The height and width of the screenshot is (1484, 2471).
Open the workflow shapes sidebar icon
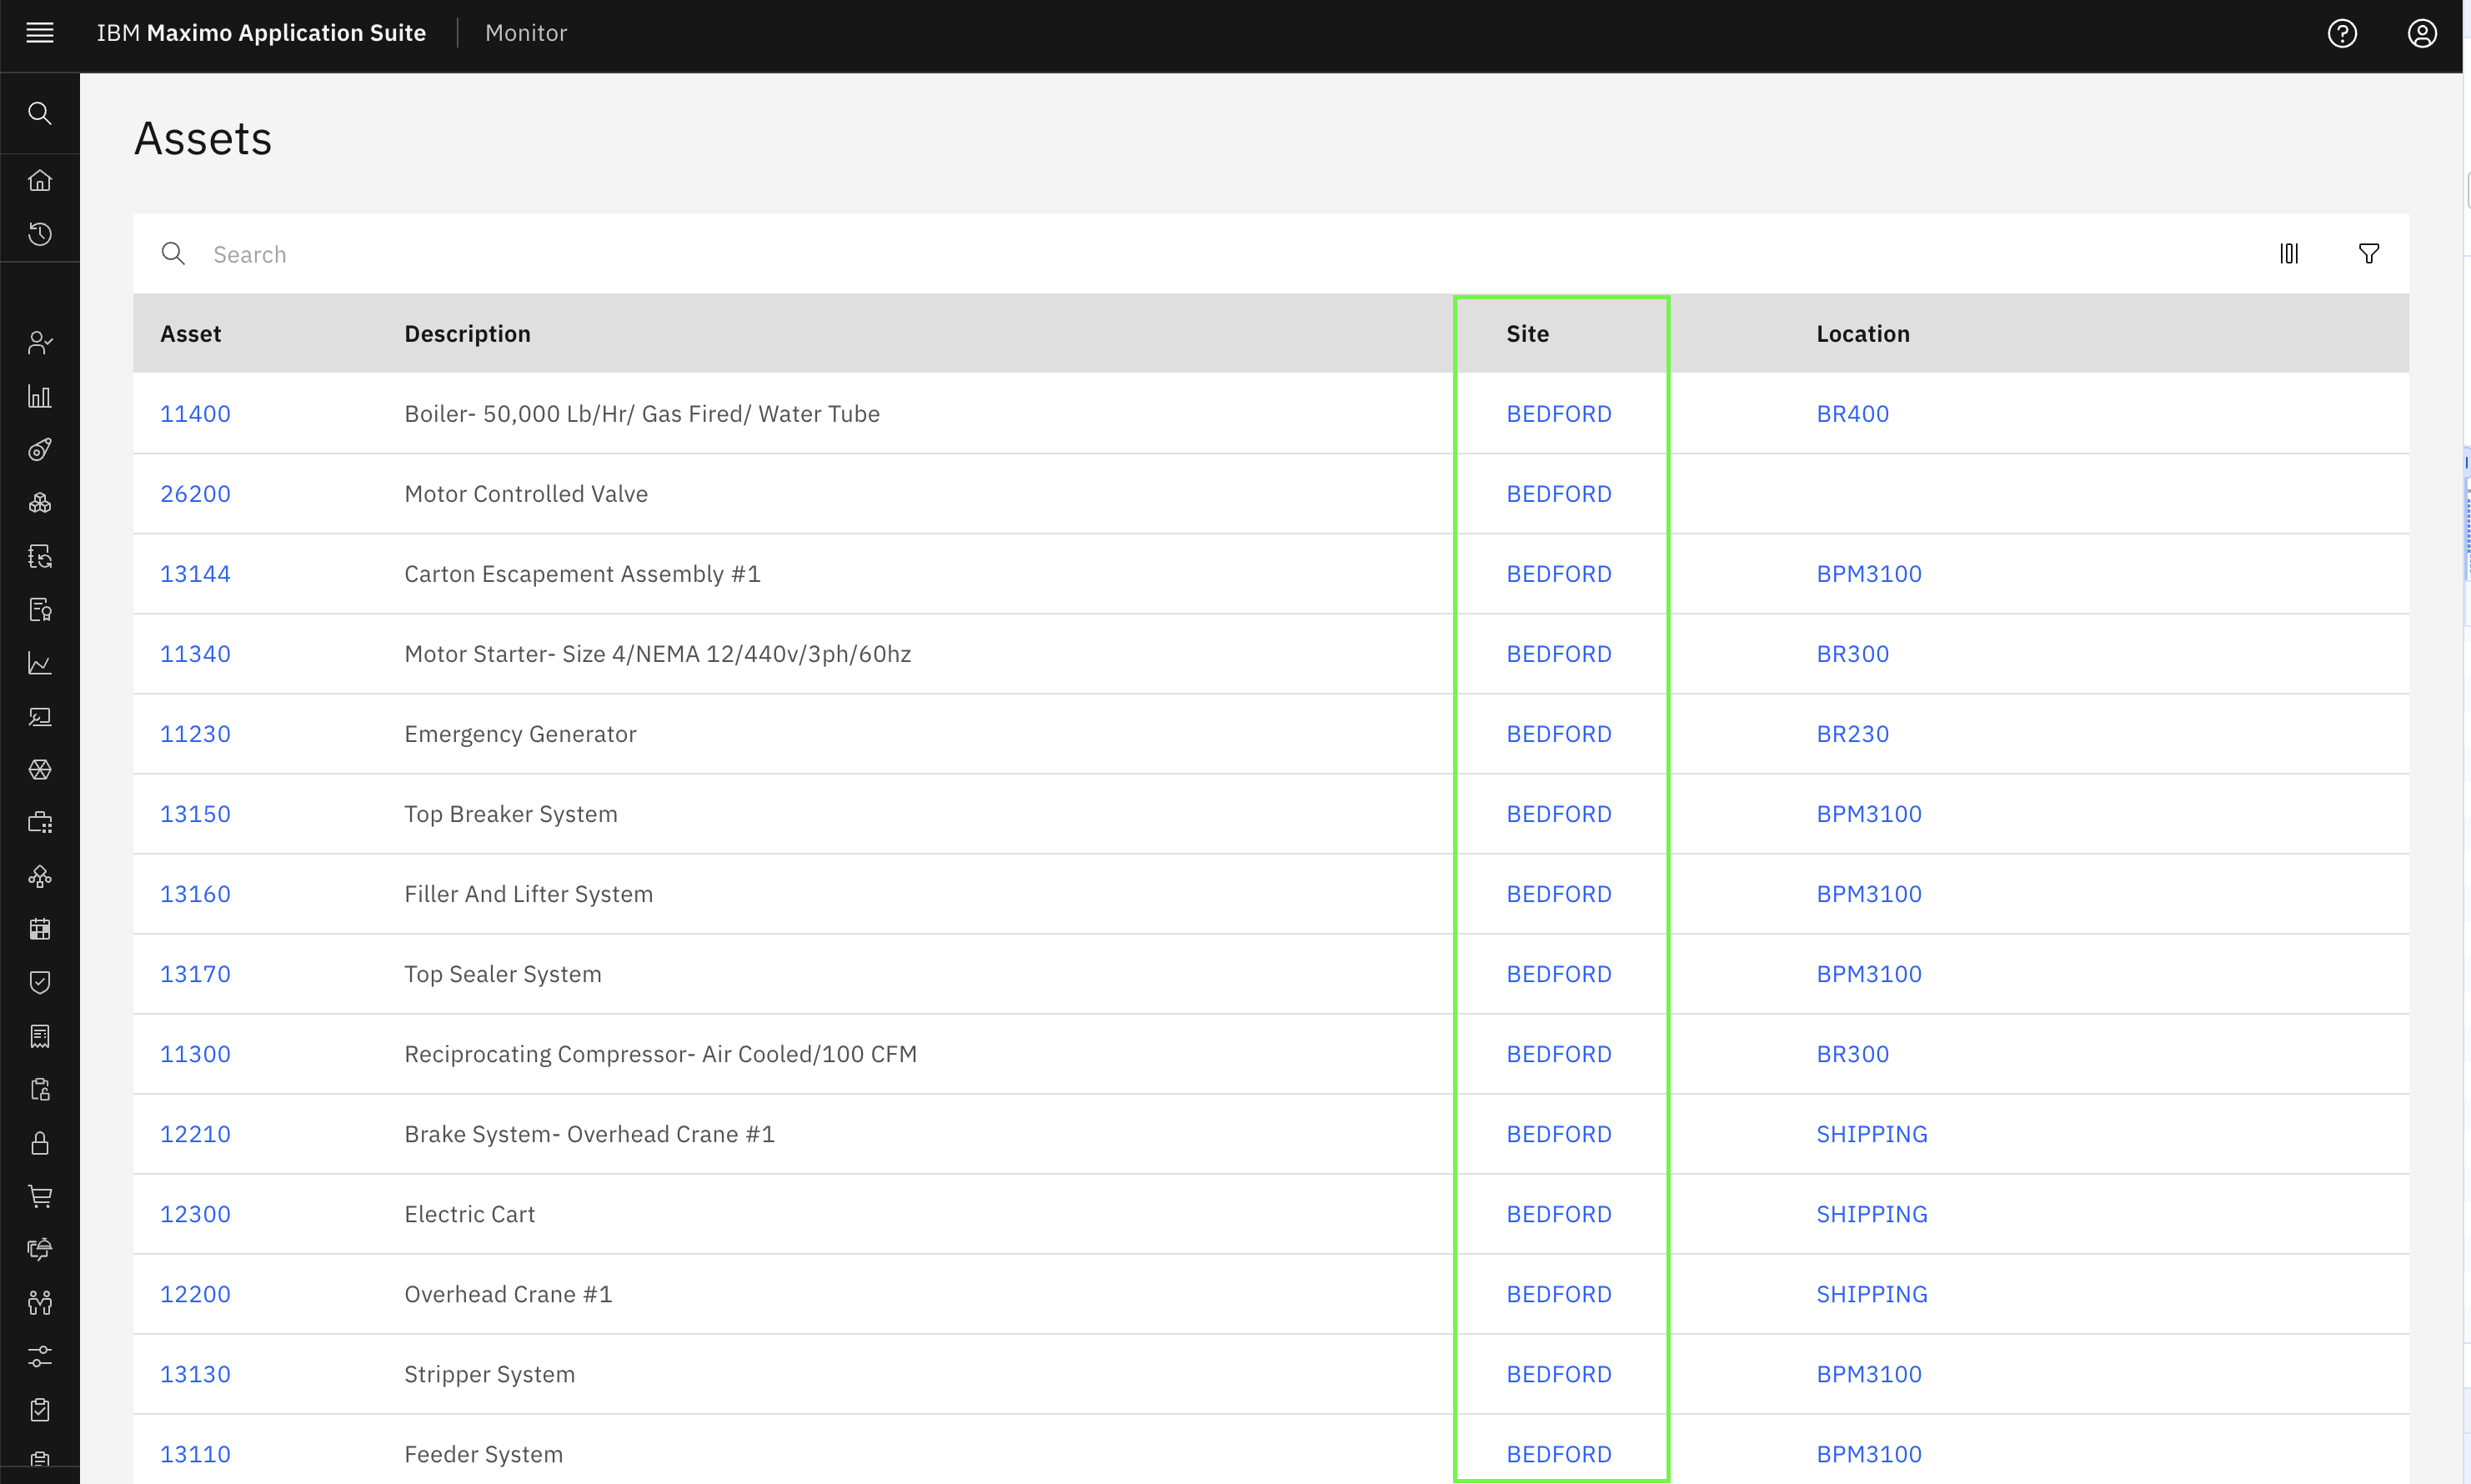pyautogui.click(x=40, y=876)
